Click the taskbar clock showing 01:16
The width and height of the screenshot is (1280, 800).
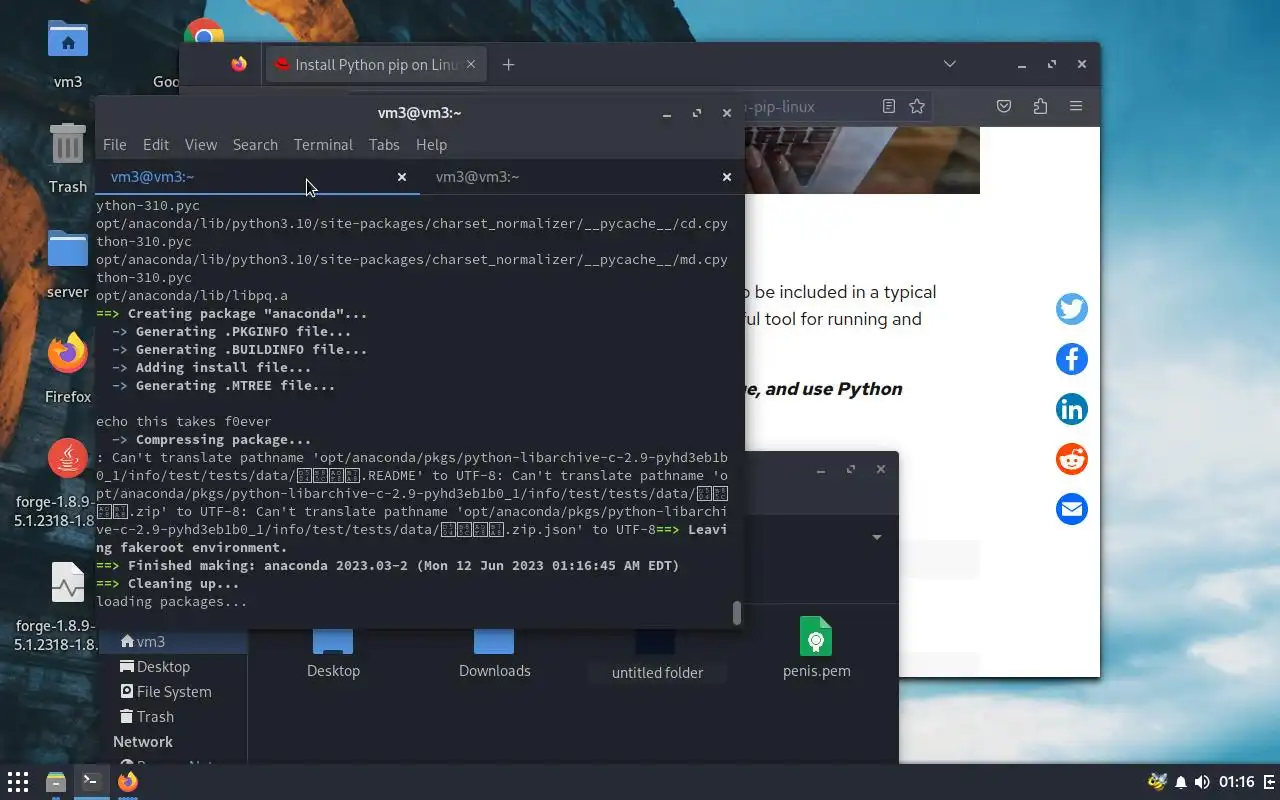click(x=1237, y=782)
